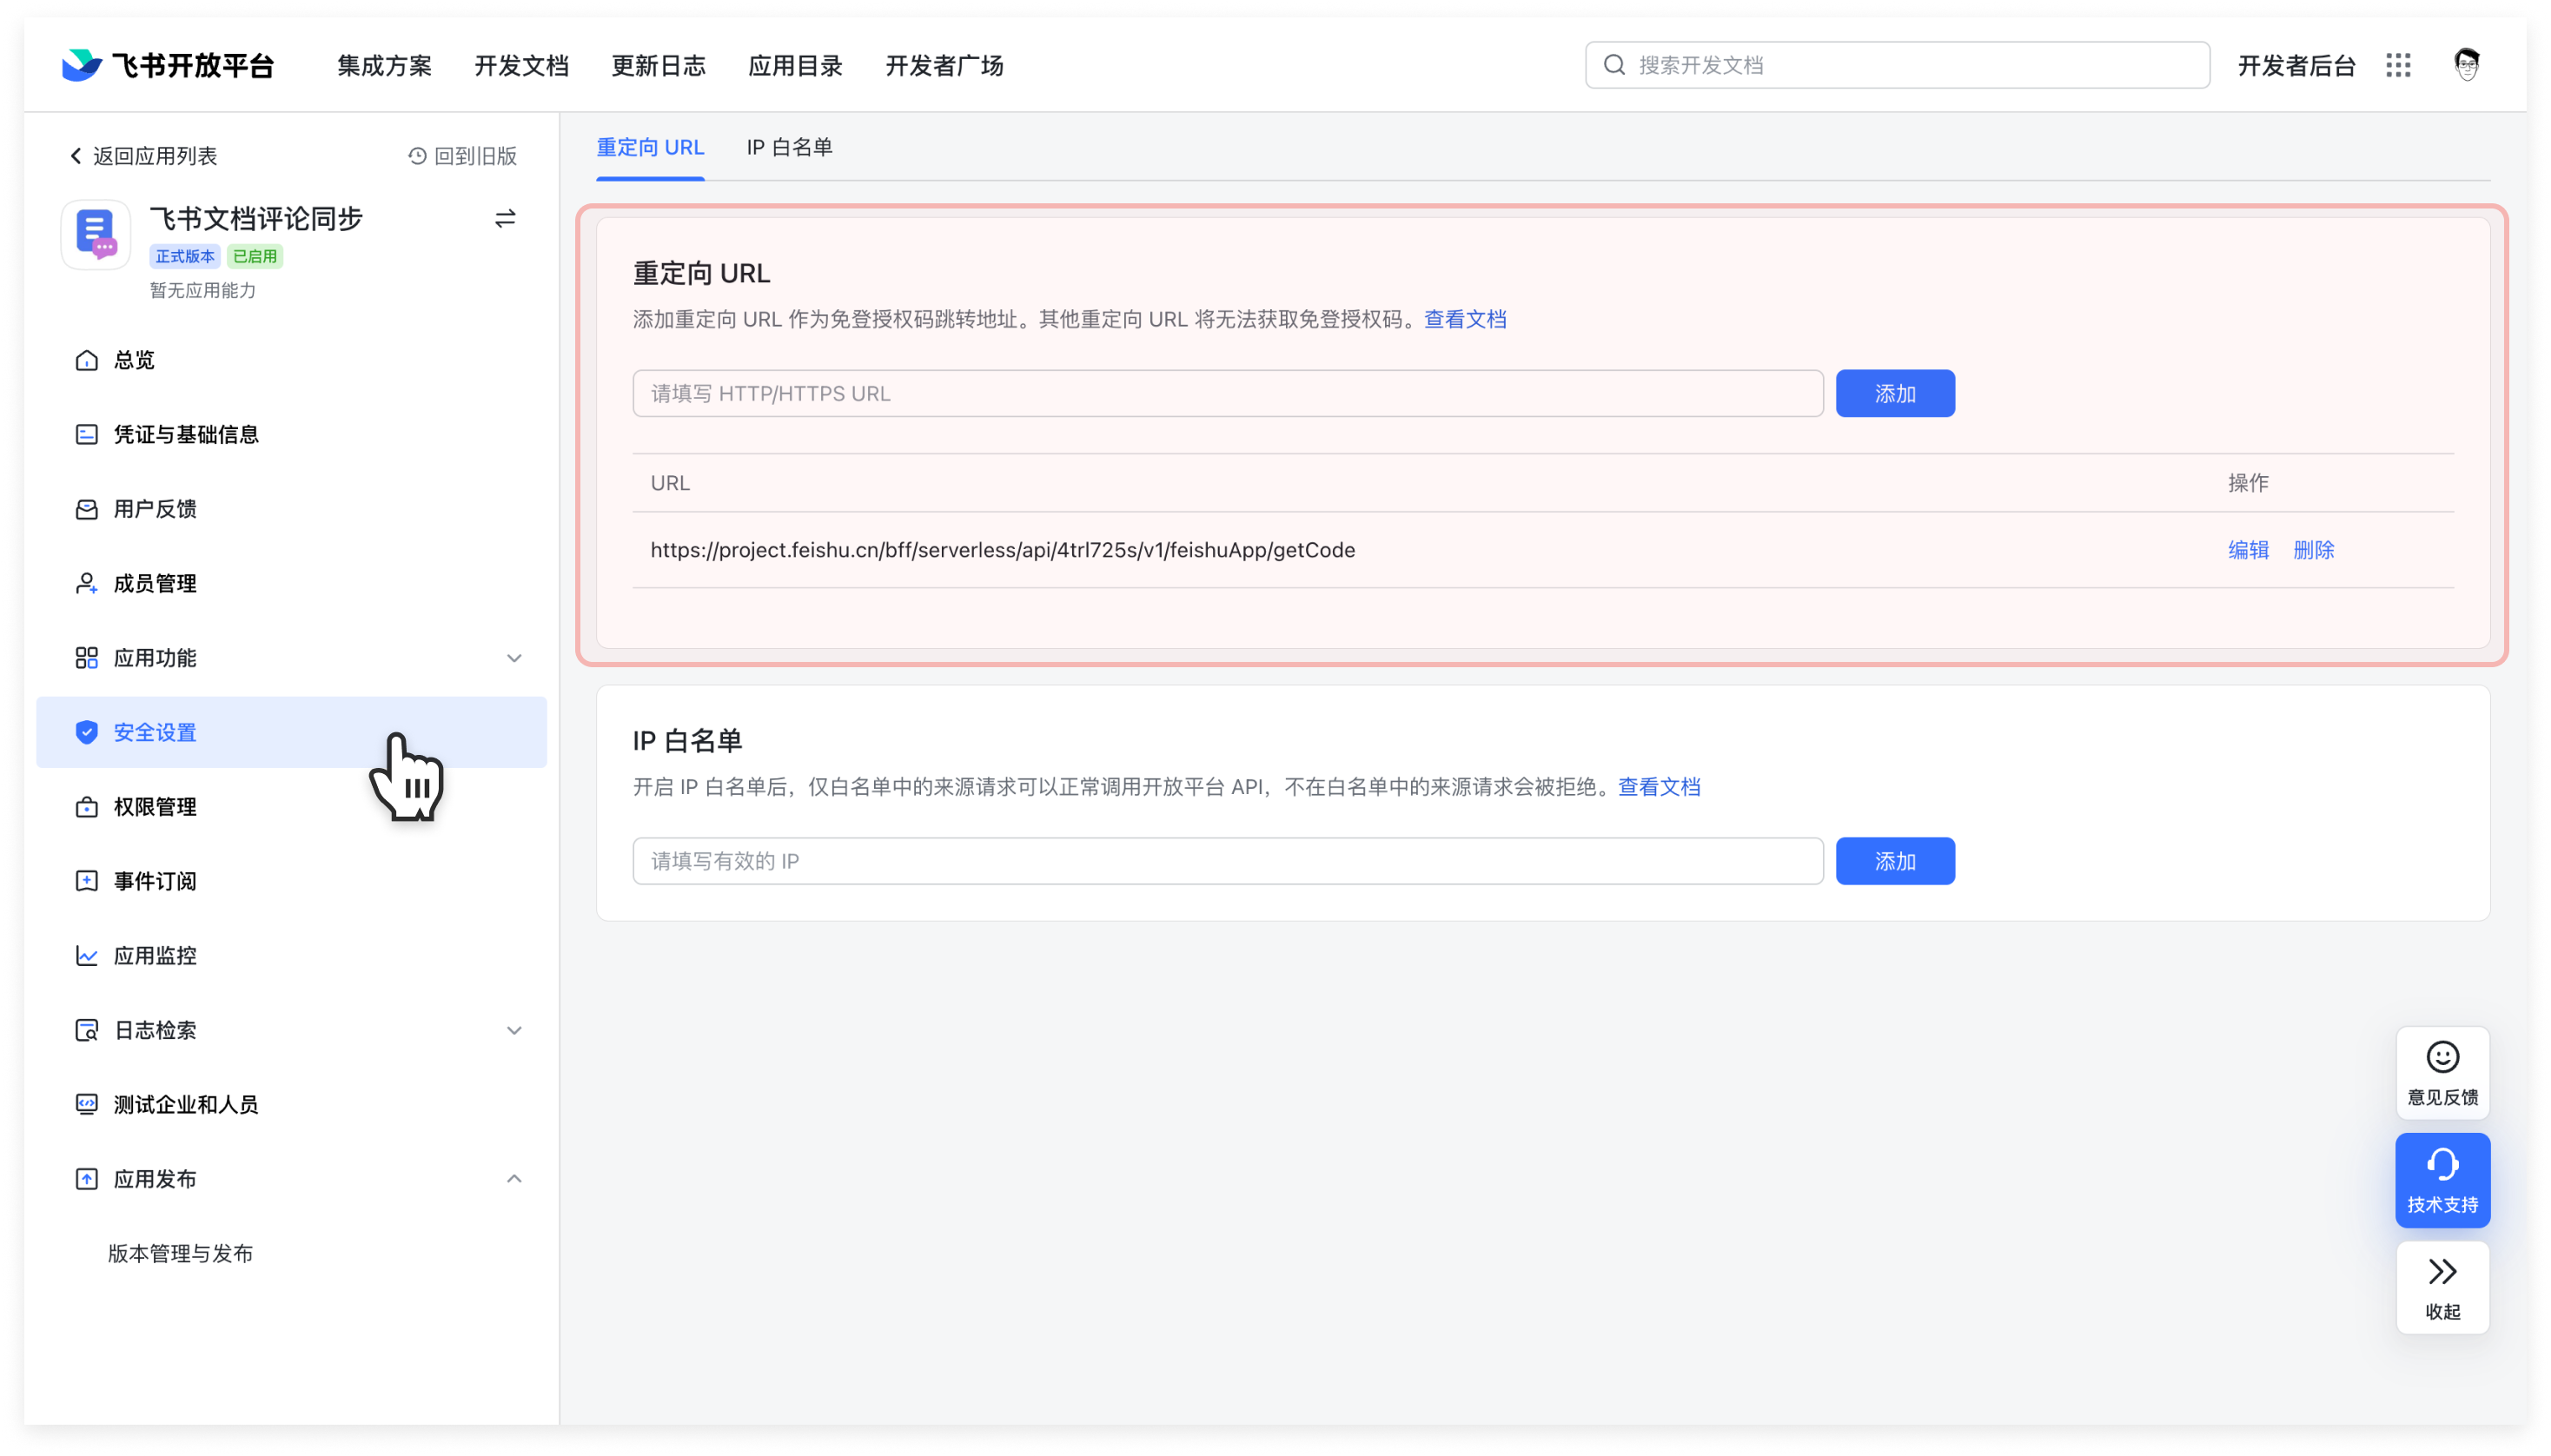Click the 飞书文档评论同步 app icon
This screenshot has height=1456, width=2551.
pyautogui.click(x=96, y=235)
